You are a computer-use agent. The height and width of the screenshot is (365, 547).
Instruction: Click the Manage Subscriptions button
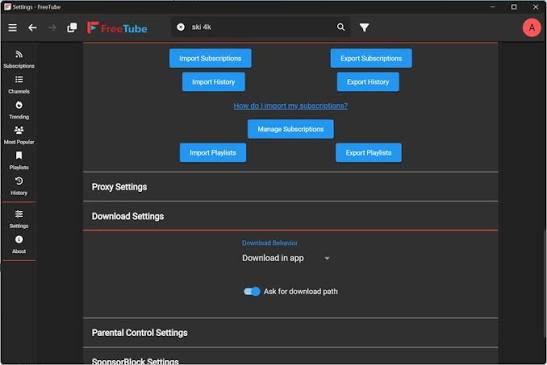[291, 129]
